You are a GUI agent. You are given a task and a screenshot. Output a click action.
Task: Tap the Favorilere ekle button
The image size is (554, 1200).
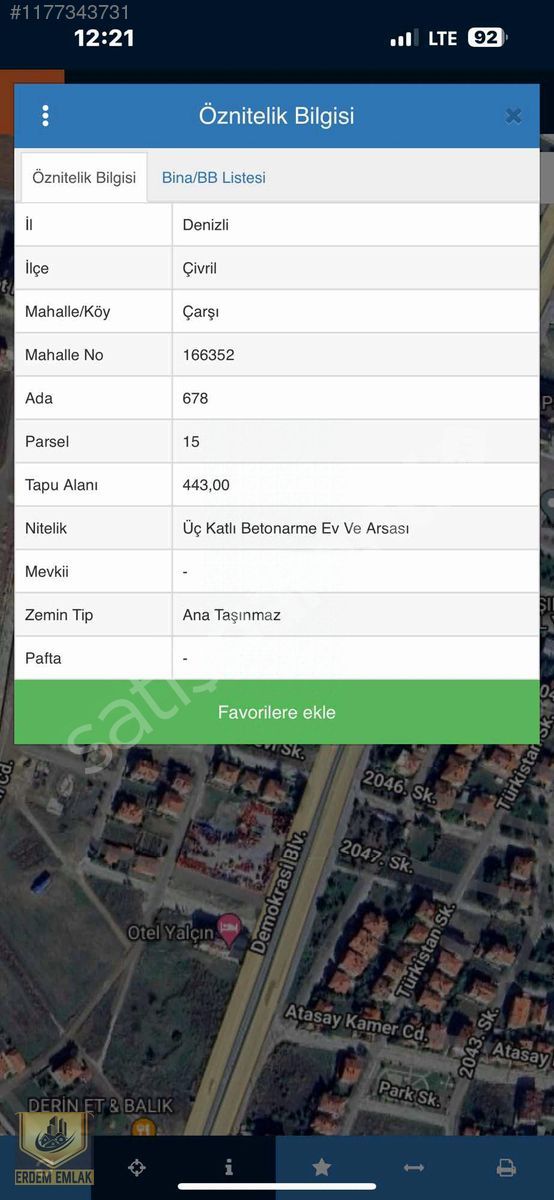[277, 712]
